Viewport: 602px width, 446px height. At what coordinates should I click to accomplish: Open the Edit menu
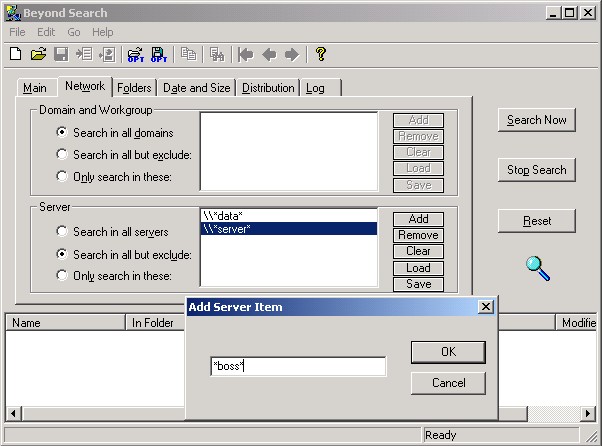tap(46, 32)
